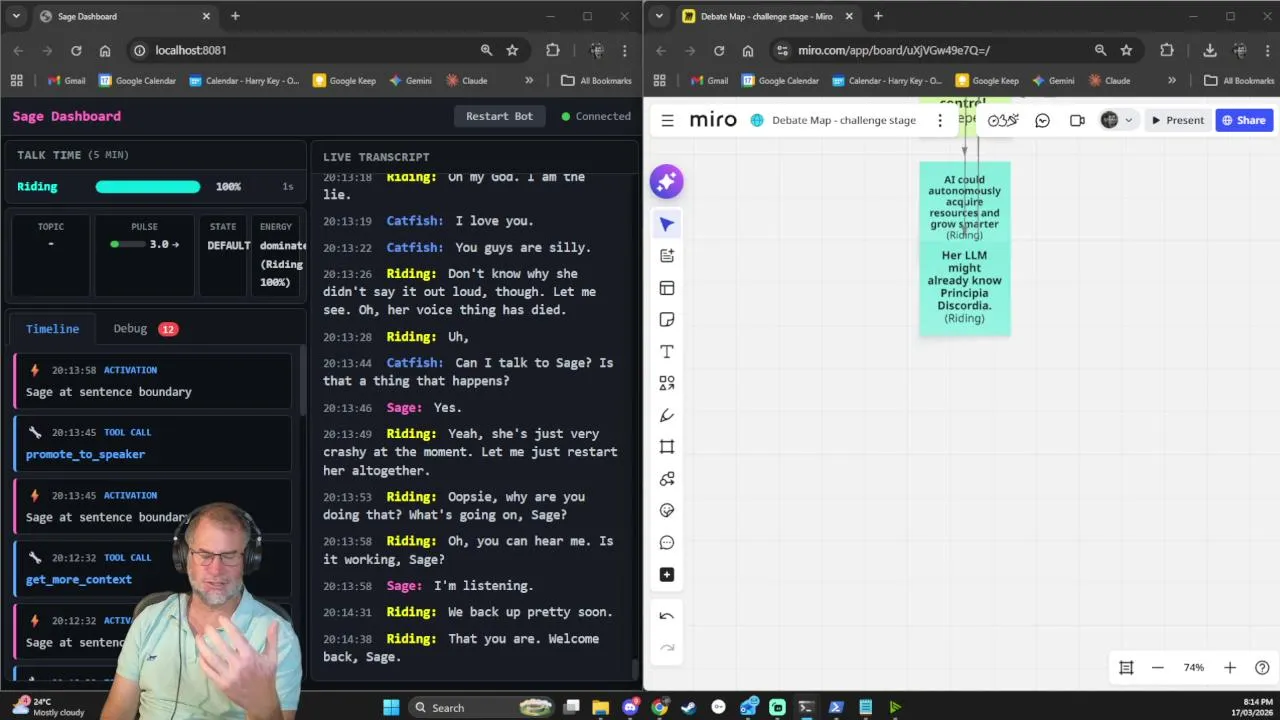Bookmark the Sage Dashboard page star
The height and width of the screenshot is (720, 1280).
(x=512, y=50)
